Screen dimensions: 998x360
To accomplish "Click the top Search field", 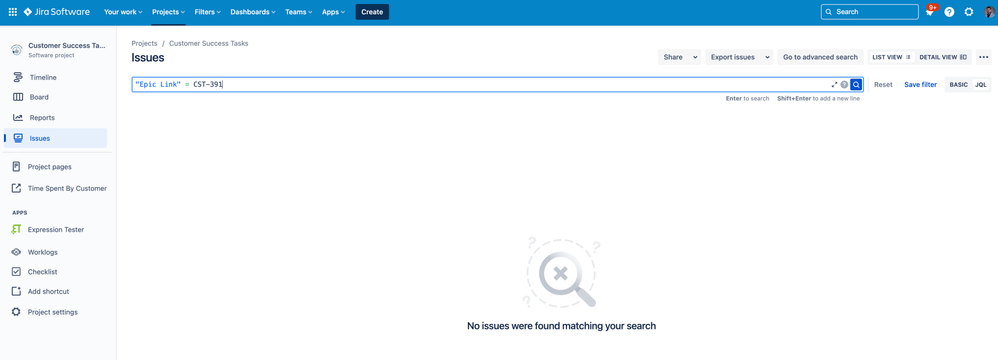I will (x=869, y=12).
